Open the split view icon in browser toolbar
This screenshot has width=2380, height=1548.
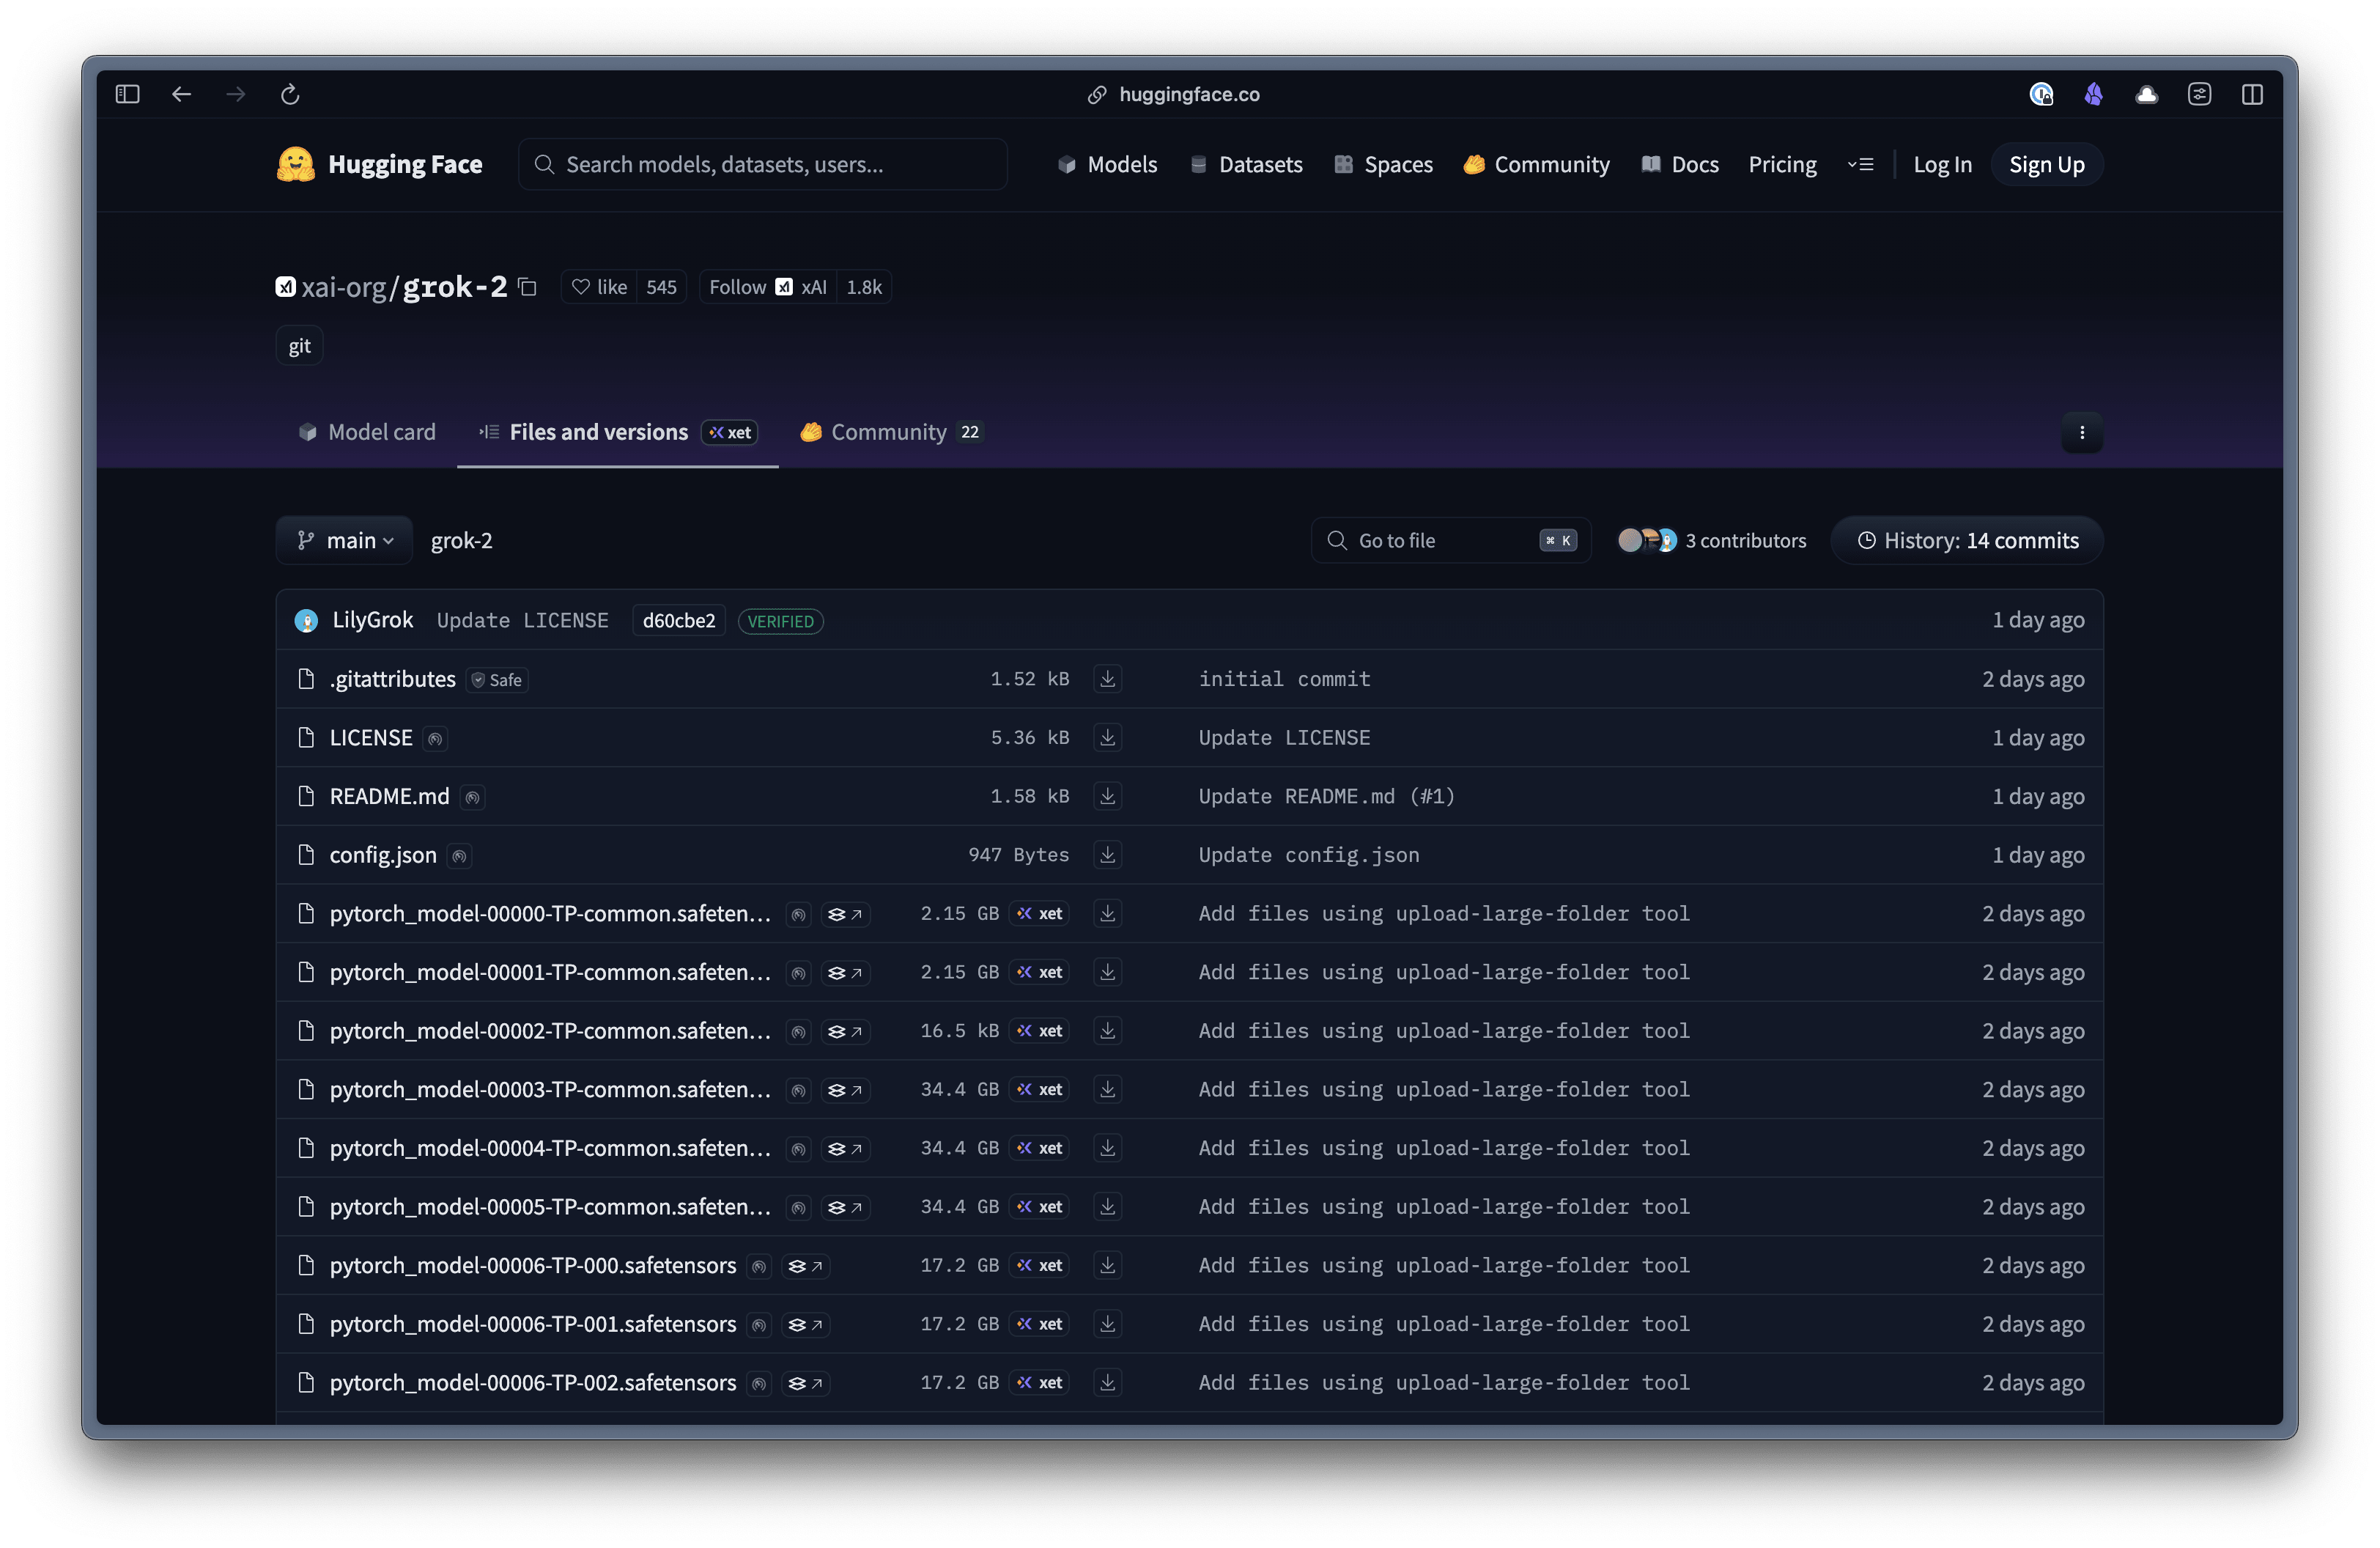pos(2252,94)
